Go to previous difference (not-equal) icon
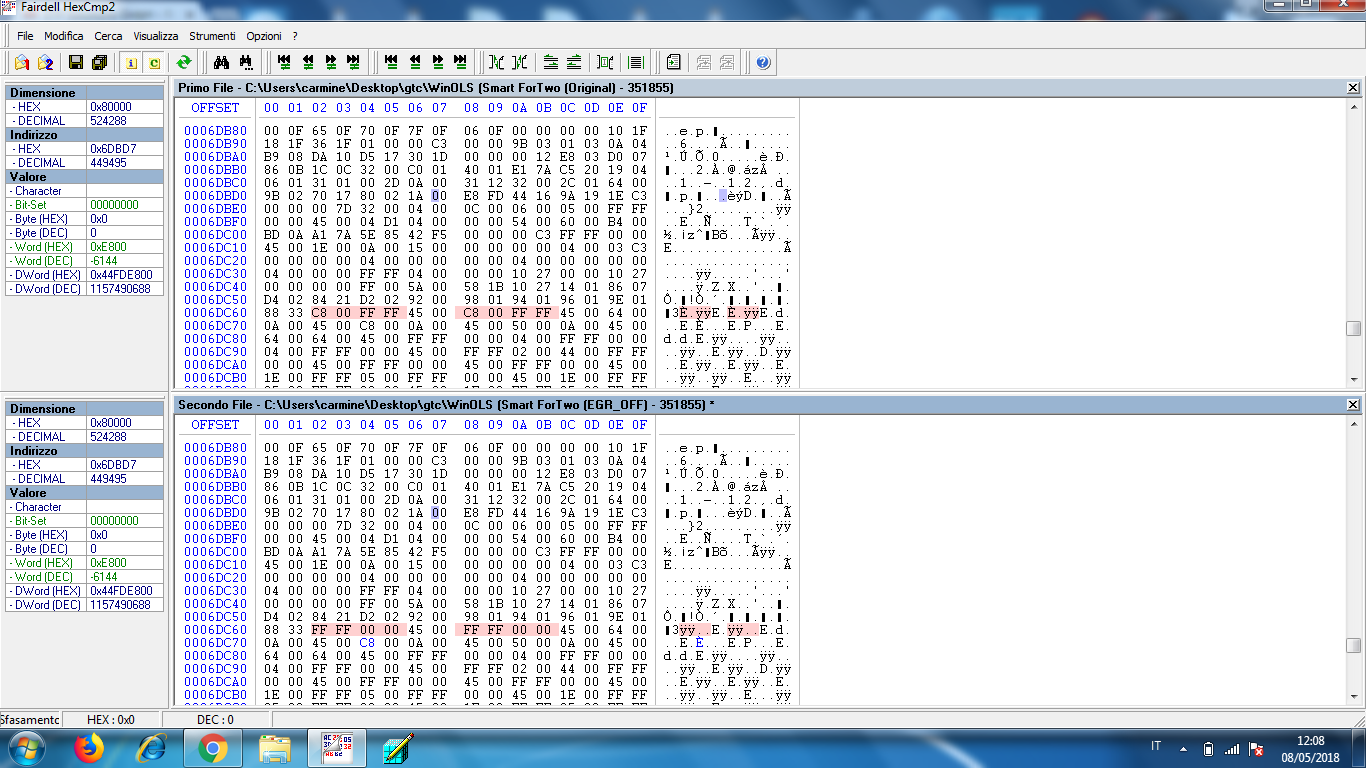This screenshot has width=1366, height=768. coord(308,63)
